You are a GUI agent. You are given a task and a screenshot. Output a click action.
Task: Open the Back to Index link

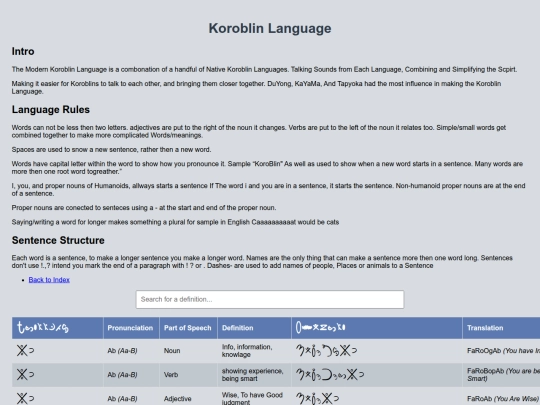[49, 280]
